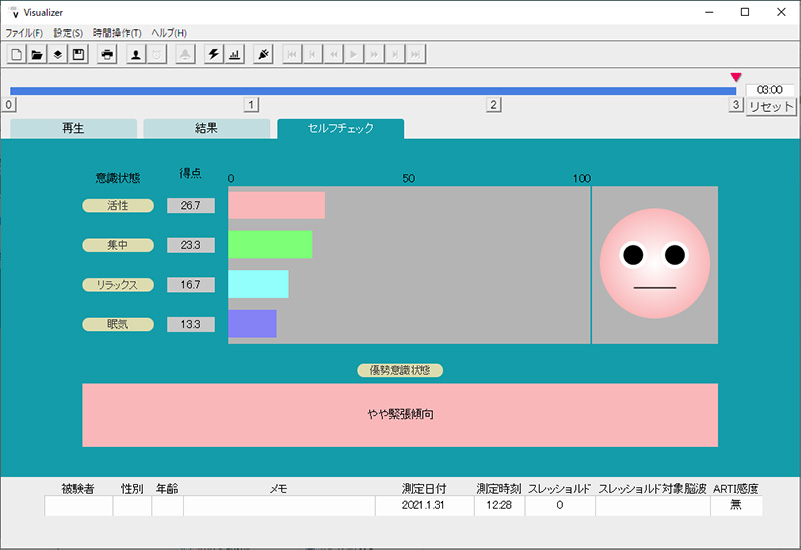Click the 活性 state label
The height and width of the screenshot is (550, 801).
(x=118, y=205)
